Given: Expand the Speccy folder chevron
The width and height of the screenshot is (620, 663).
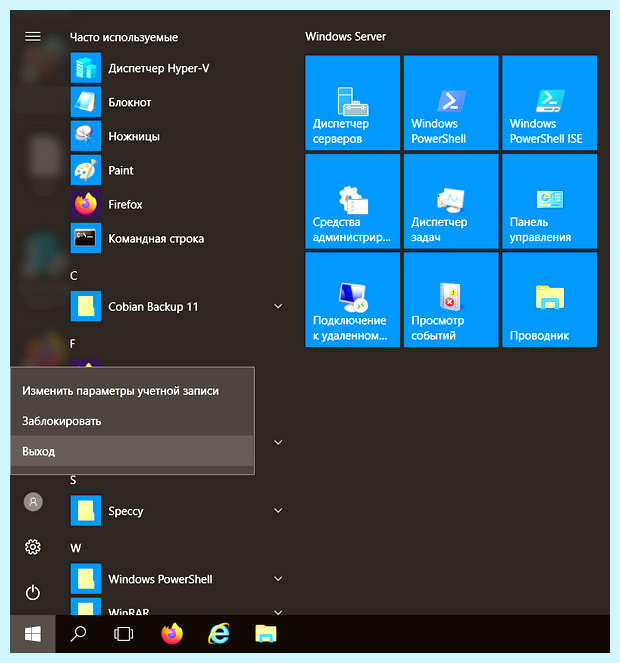Looking at the screenshot, I should (x=278, y=510).
